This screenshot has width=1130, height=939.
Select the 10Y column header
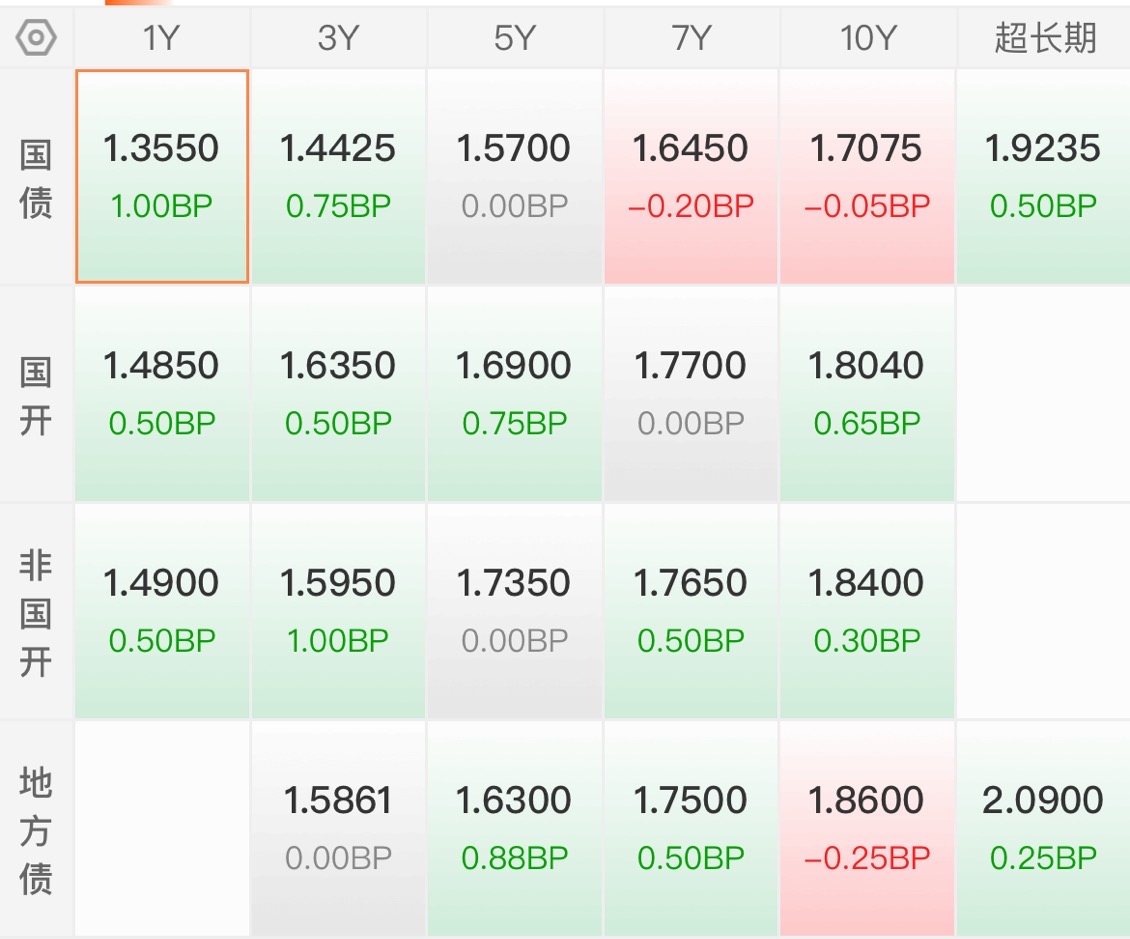(x=867, y=37)
